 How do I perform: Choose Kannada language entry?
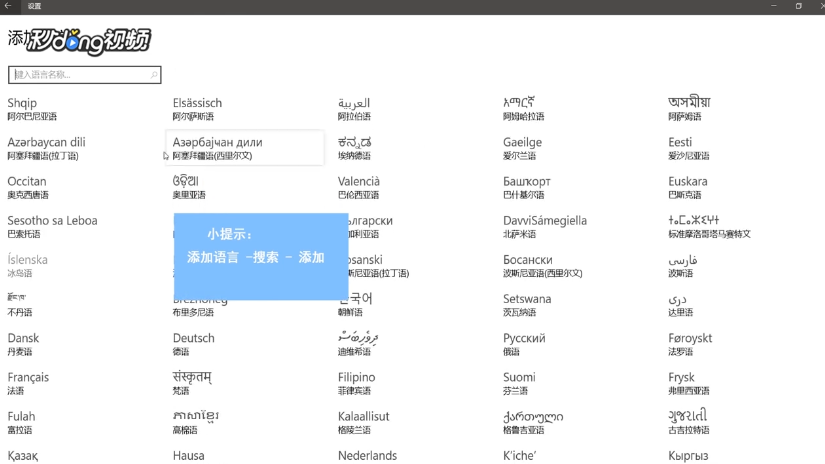coord(355,148)
